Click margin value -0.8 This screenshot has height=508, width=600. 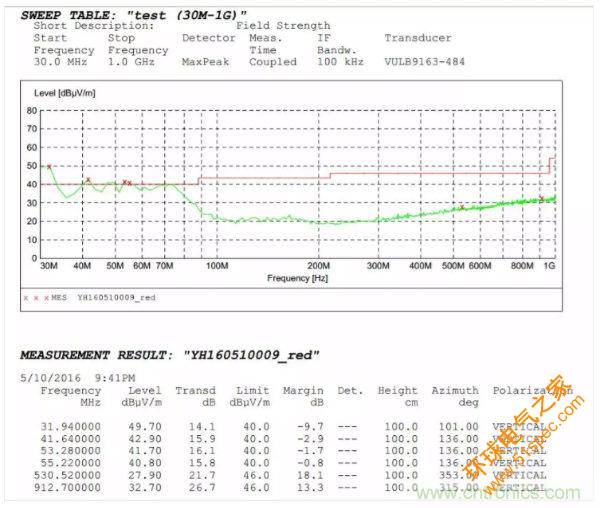[x=310, y=463]
